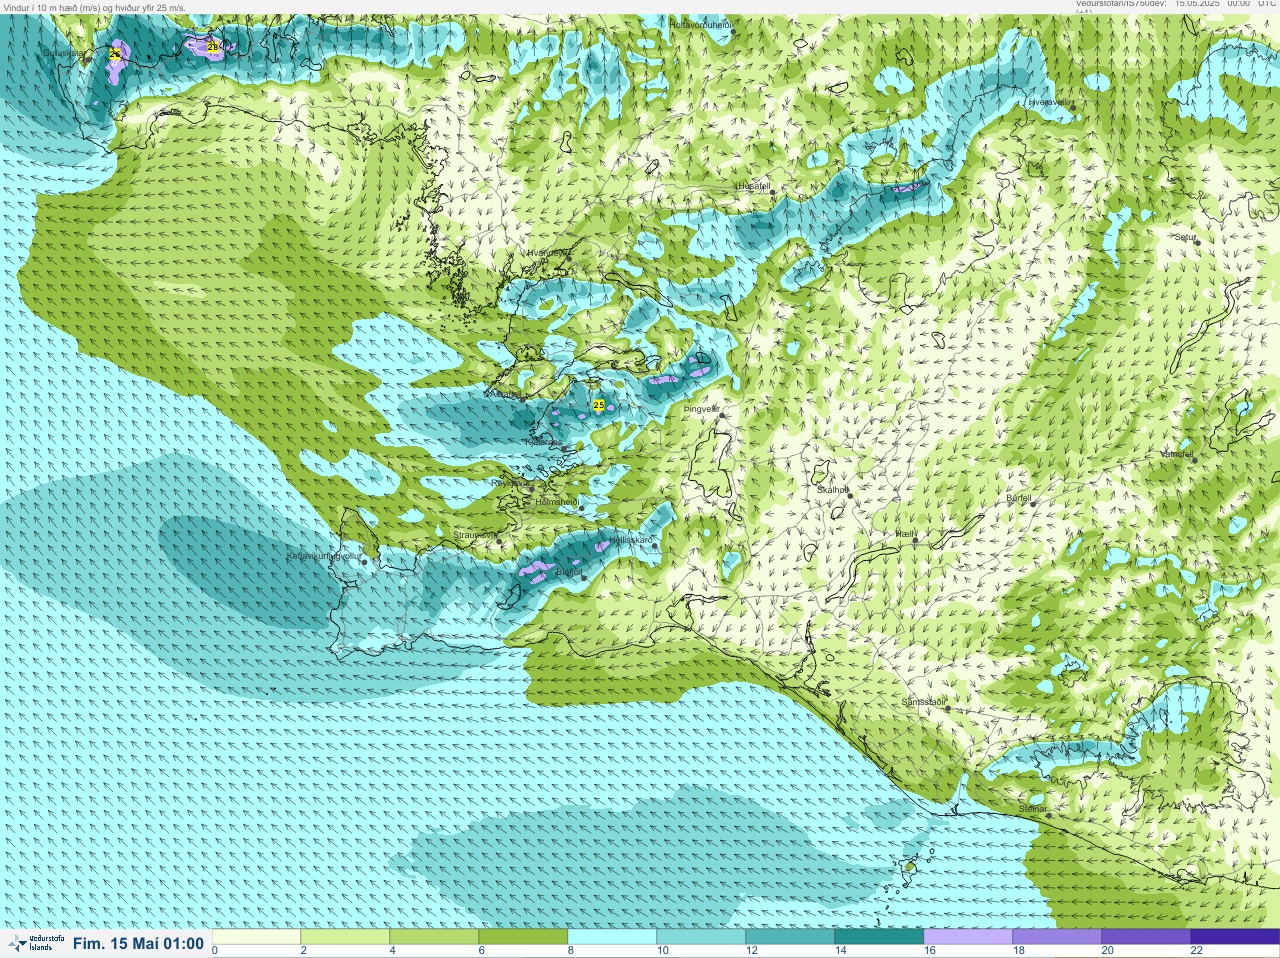This screenshot has height=958, width=1280.
Task: Click the Reykjavík station label
Action: pos(510,482)
